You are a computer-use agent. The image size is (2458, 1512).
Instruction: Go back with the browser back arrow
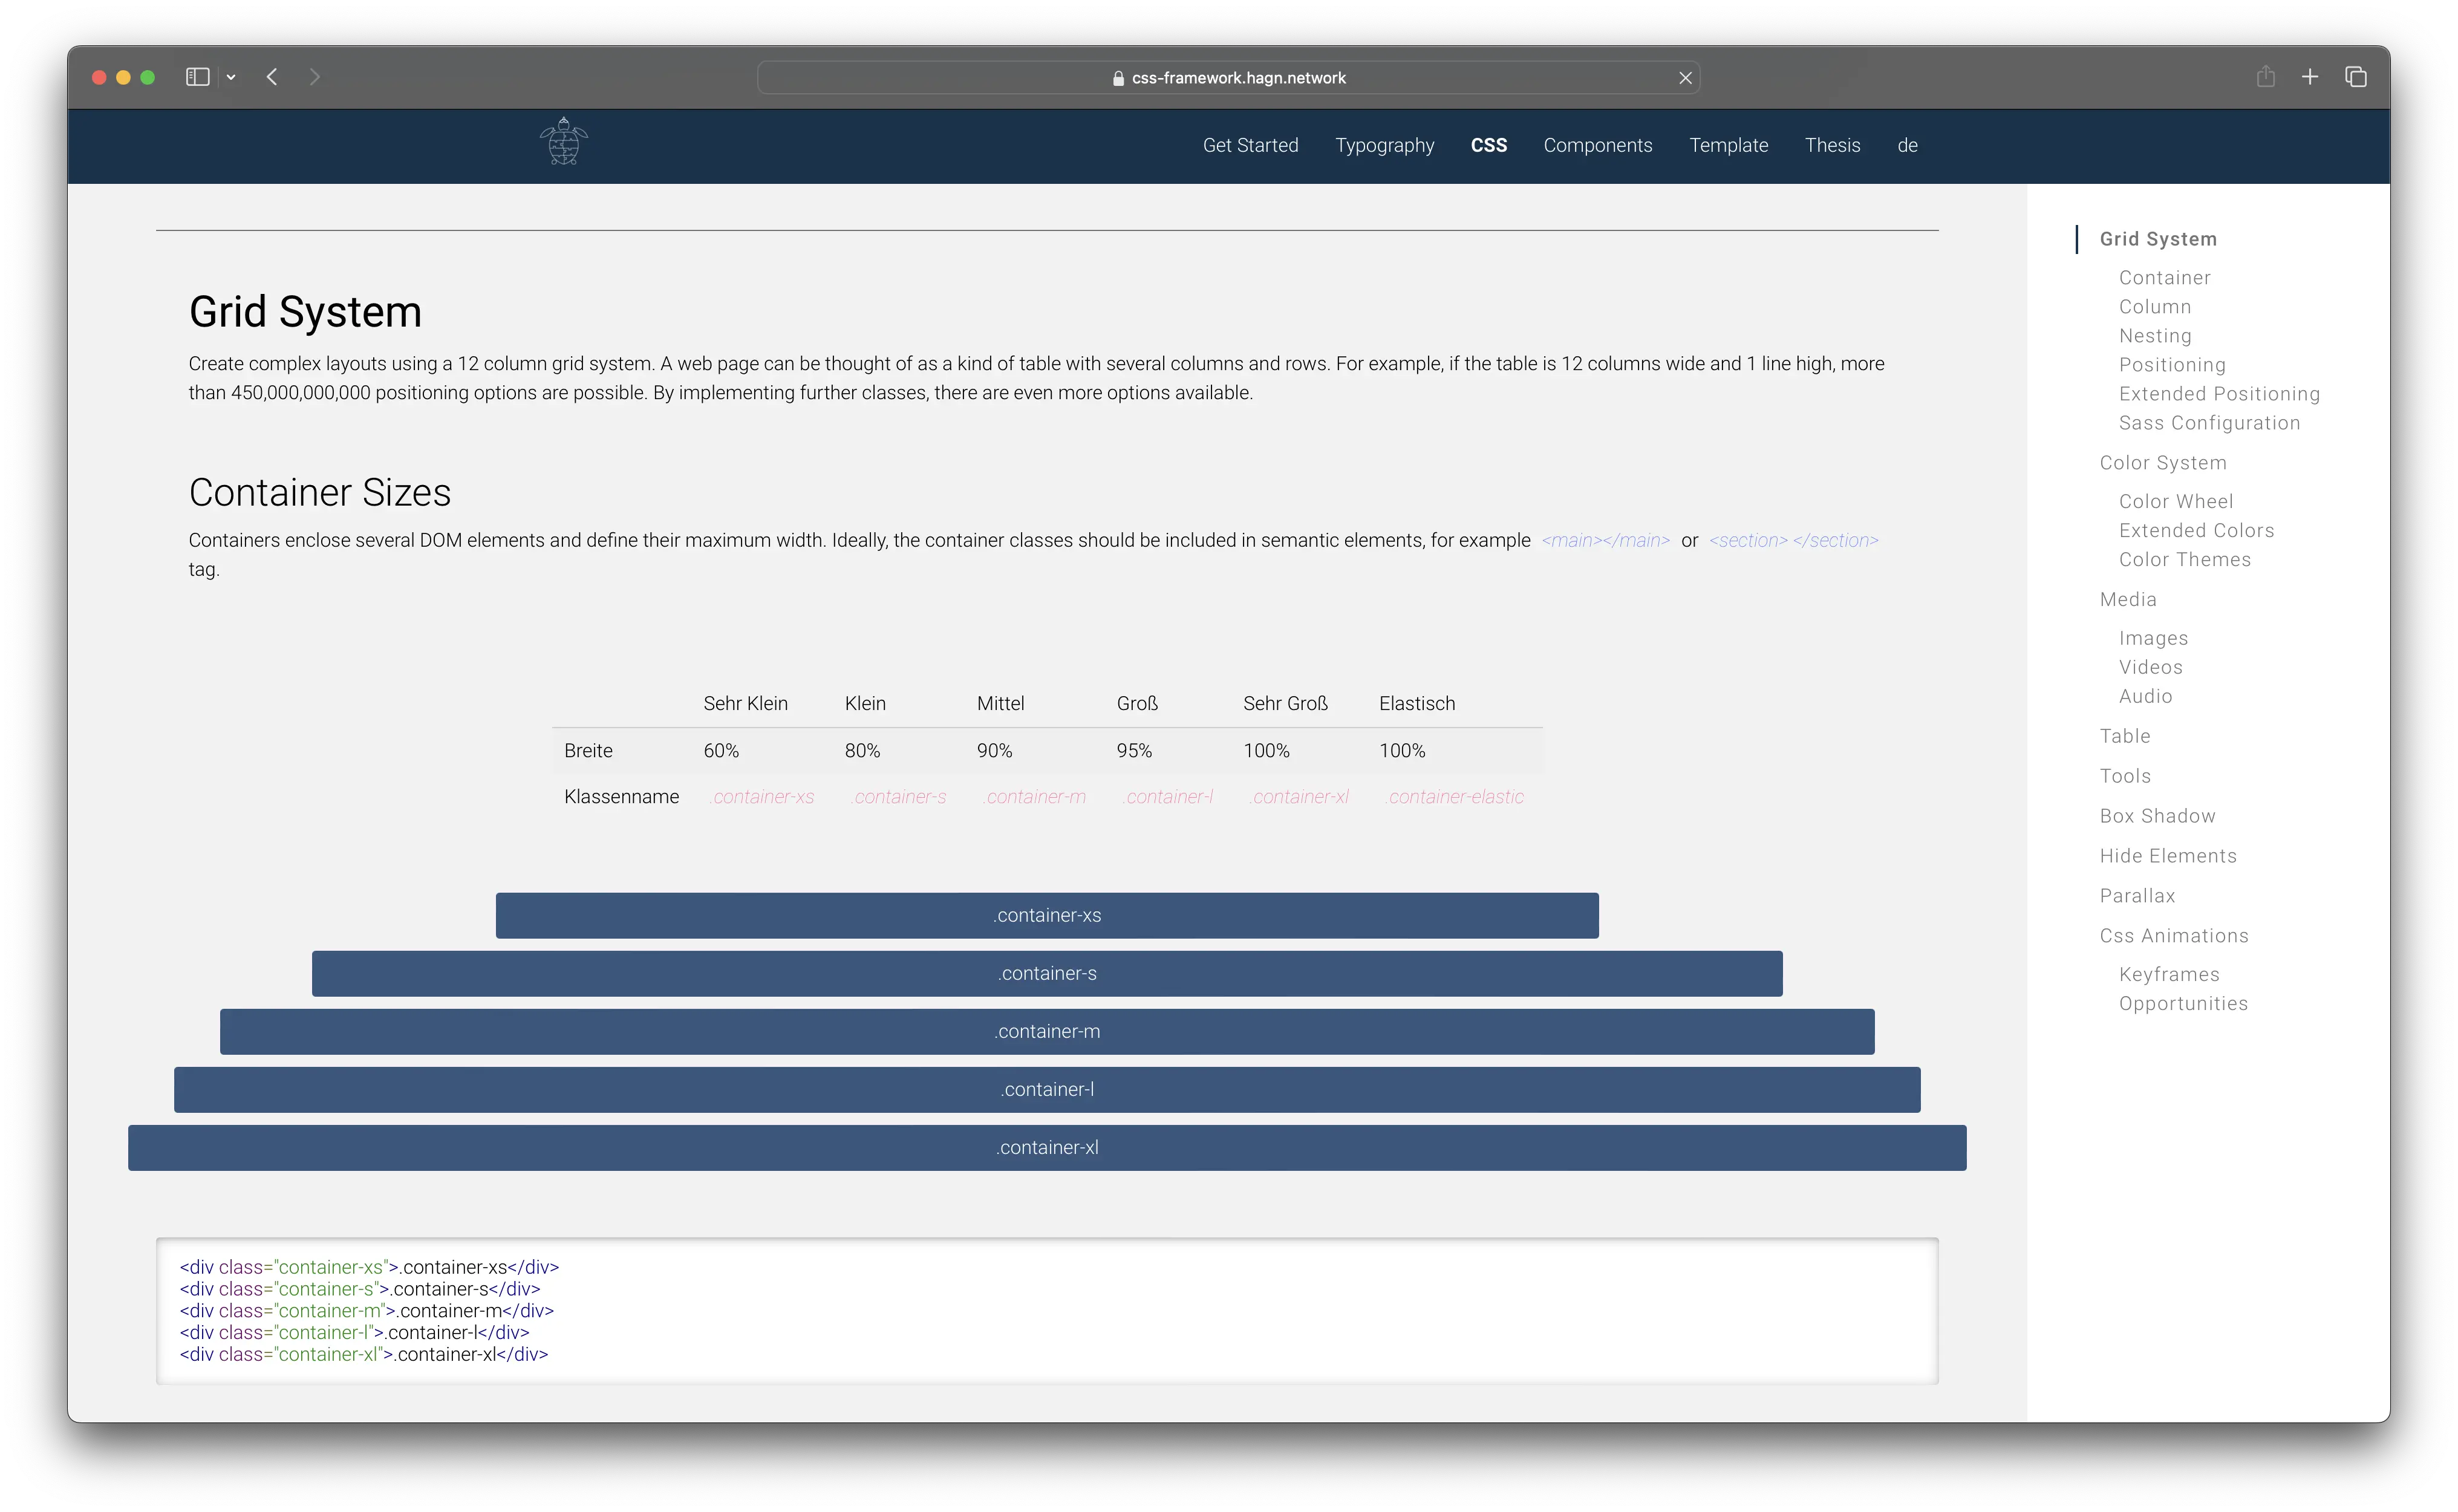click(x=272, y=77)
